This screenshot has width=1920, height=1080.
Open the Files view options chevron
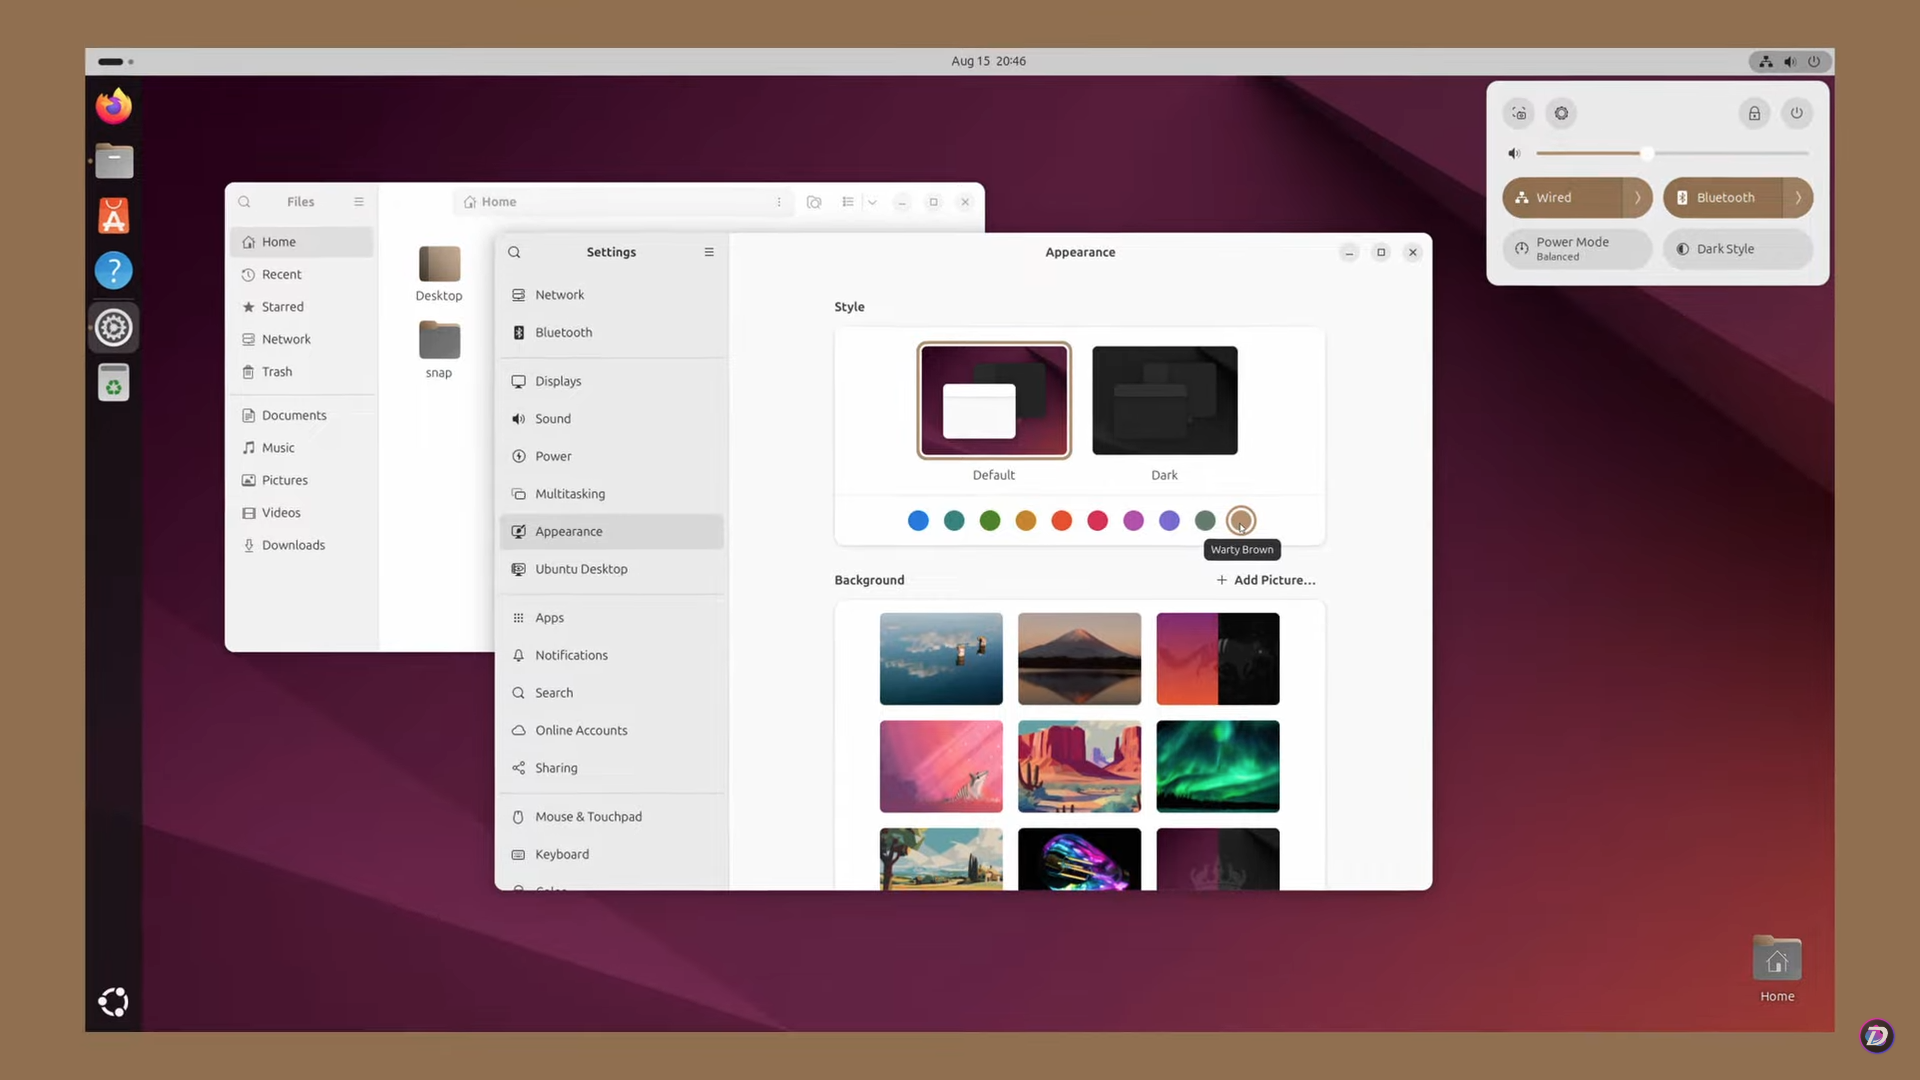[x=872, y=202]
